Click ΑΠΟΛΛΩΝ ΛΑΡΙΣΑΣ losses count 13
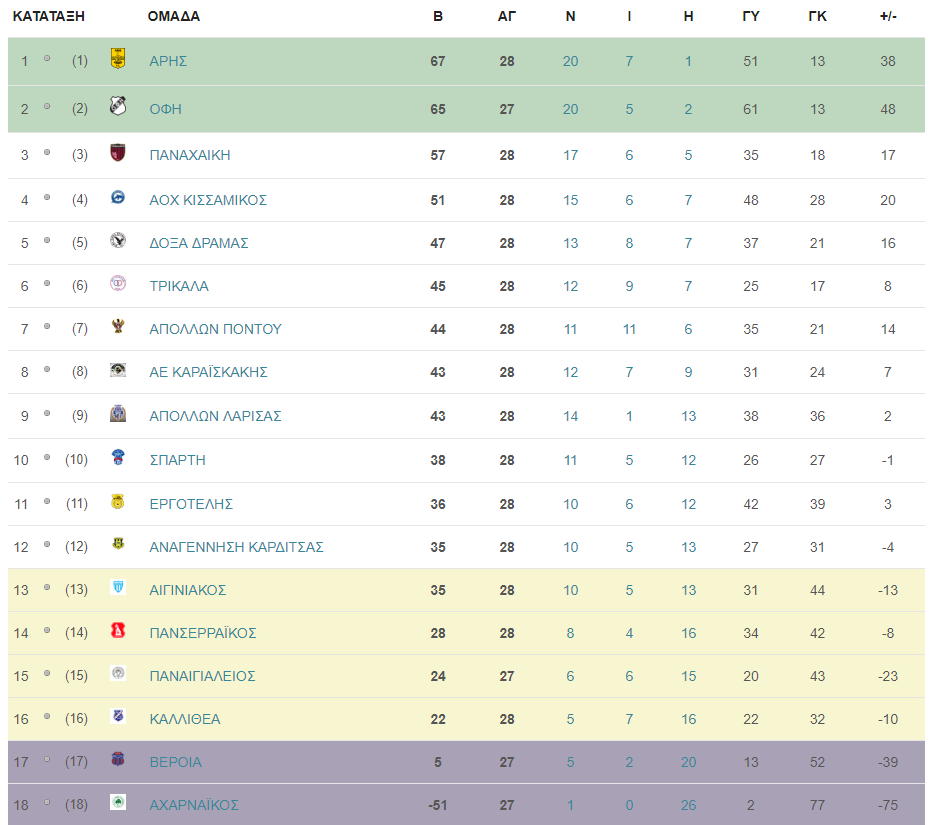Image resolution: width=935 pixels, height=825 pixels. click(689, 416)
